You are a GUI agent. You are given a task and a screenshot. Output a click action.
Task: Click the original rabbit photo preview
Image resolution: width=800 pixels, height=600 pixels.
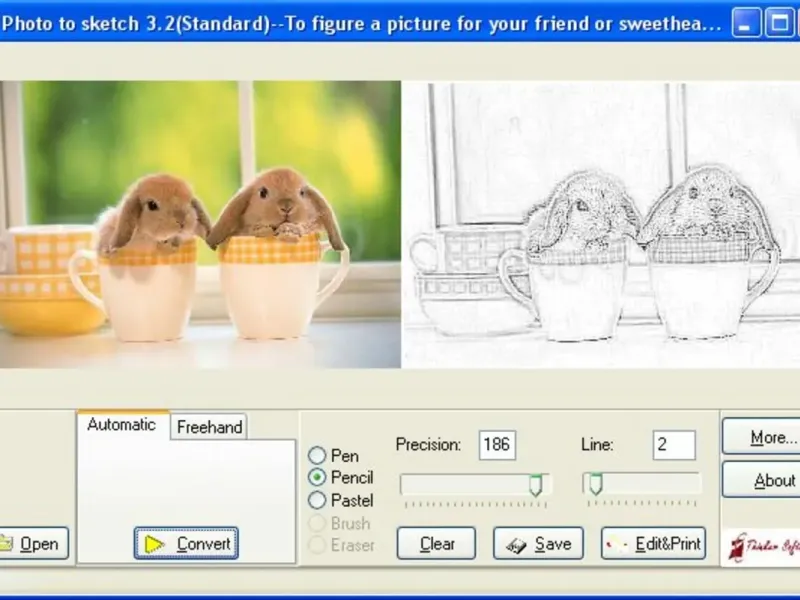tap(200, 224)
